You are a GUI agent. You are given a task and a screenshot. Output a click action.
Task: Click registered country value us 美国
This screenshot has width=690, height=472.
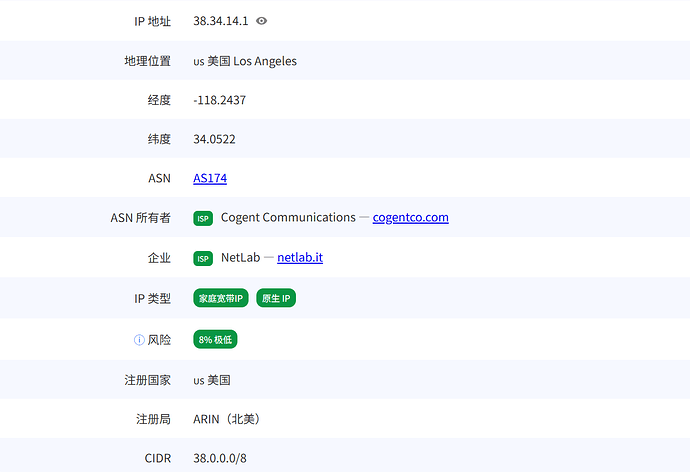(x=212, y=380)
